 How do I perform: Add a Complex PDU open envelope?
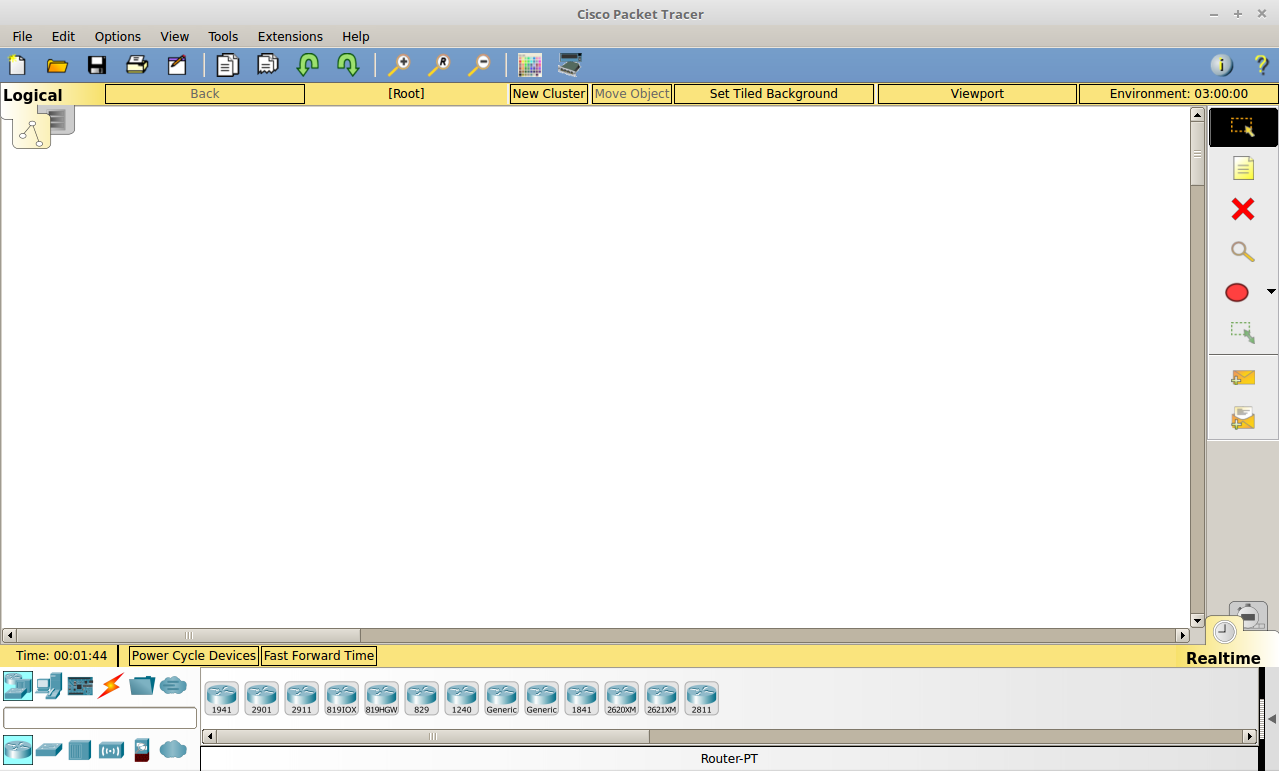point(1243,418)
